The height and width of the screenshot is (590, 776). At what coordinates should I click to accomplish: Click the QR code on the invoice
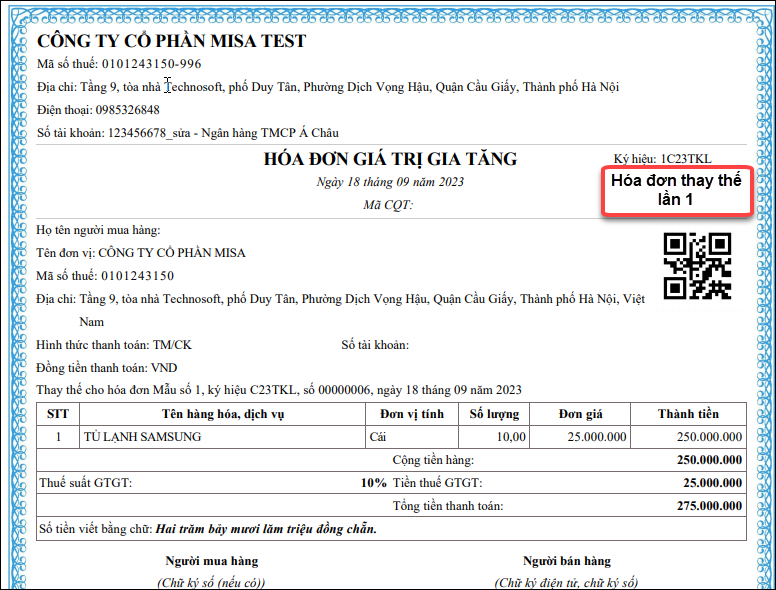tap(698, 266)
